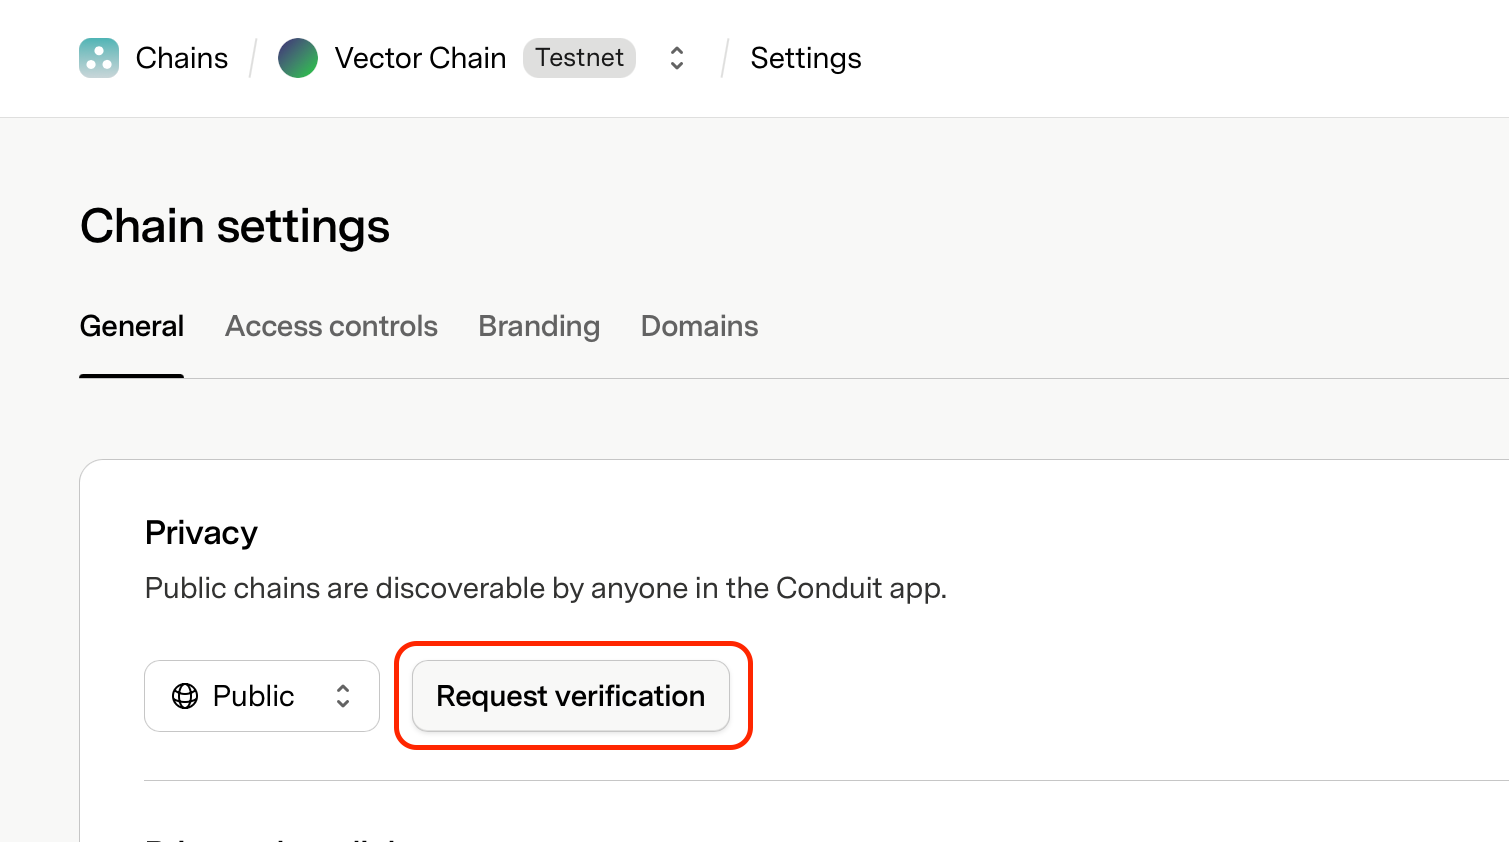Click the Chains breadcrumb icon at top left
Screen dimensions: 1509x842
tap(98, 57)
